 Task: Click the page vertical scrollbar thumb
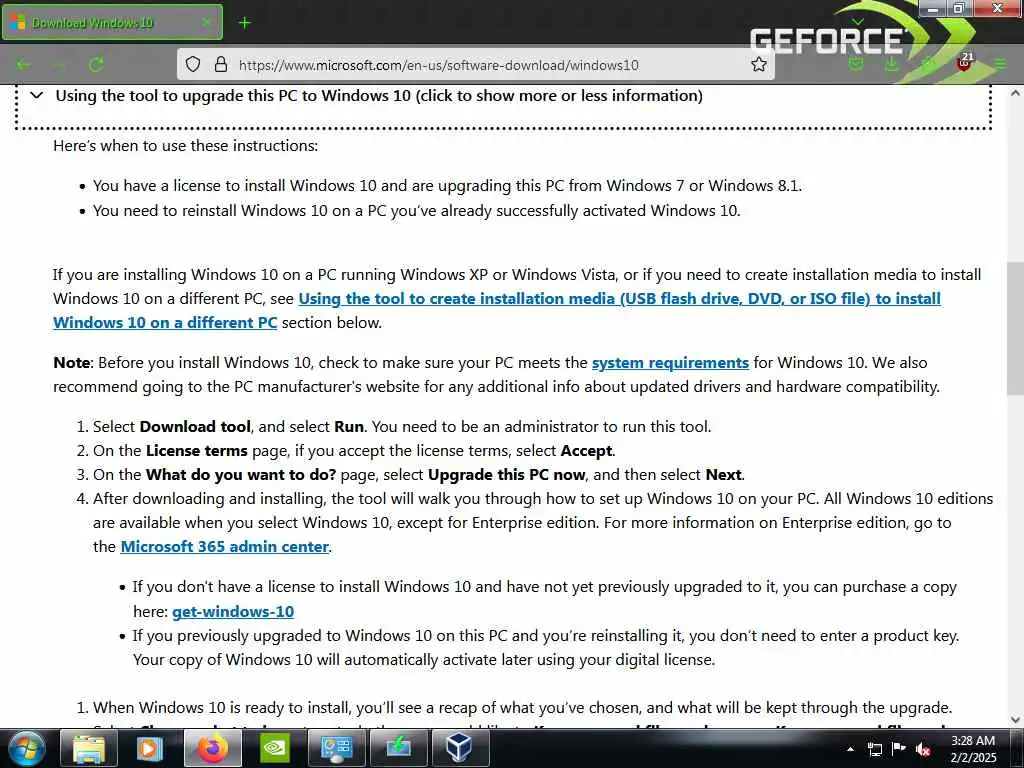pos(1015,328)
